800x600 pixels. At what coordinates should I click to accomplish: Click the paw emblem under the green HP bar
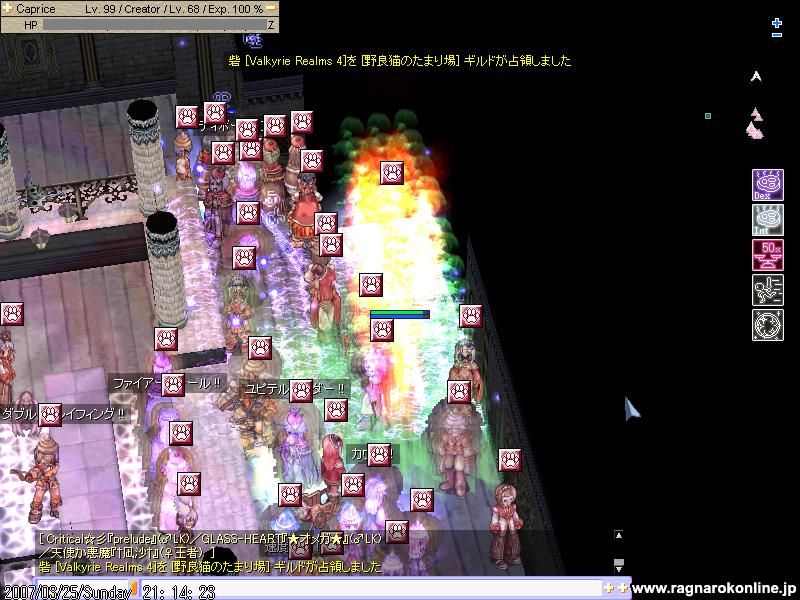click(382, 330)
